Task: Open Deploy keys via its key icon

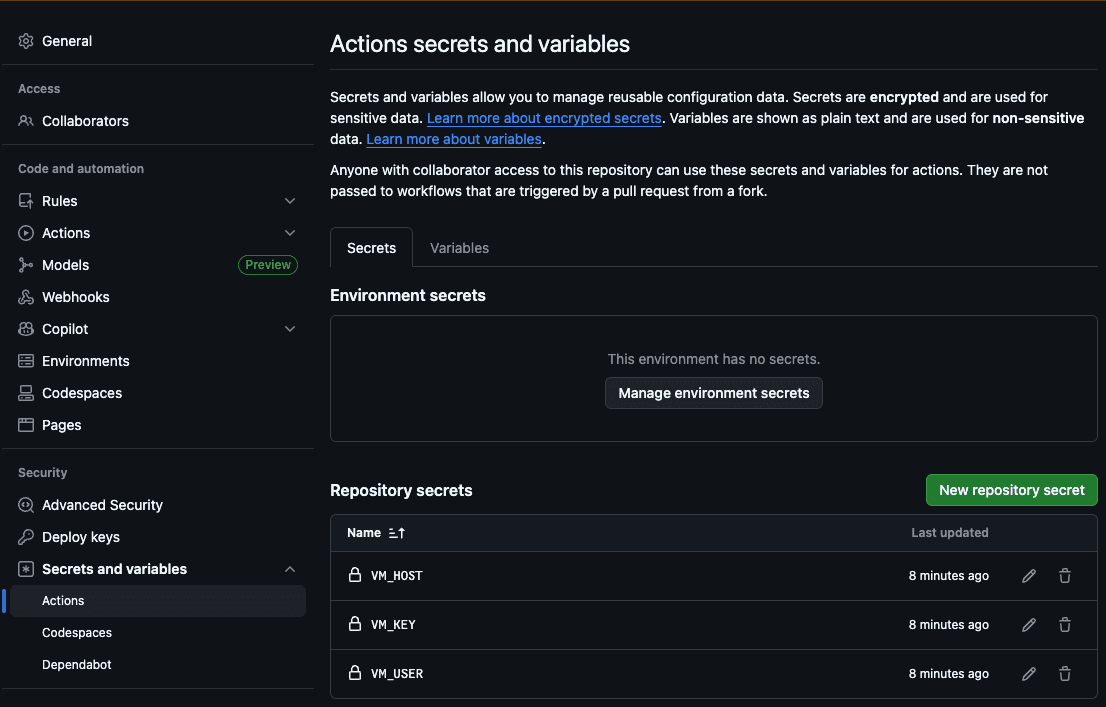Action: (x=25, y=537)
